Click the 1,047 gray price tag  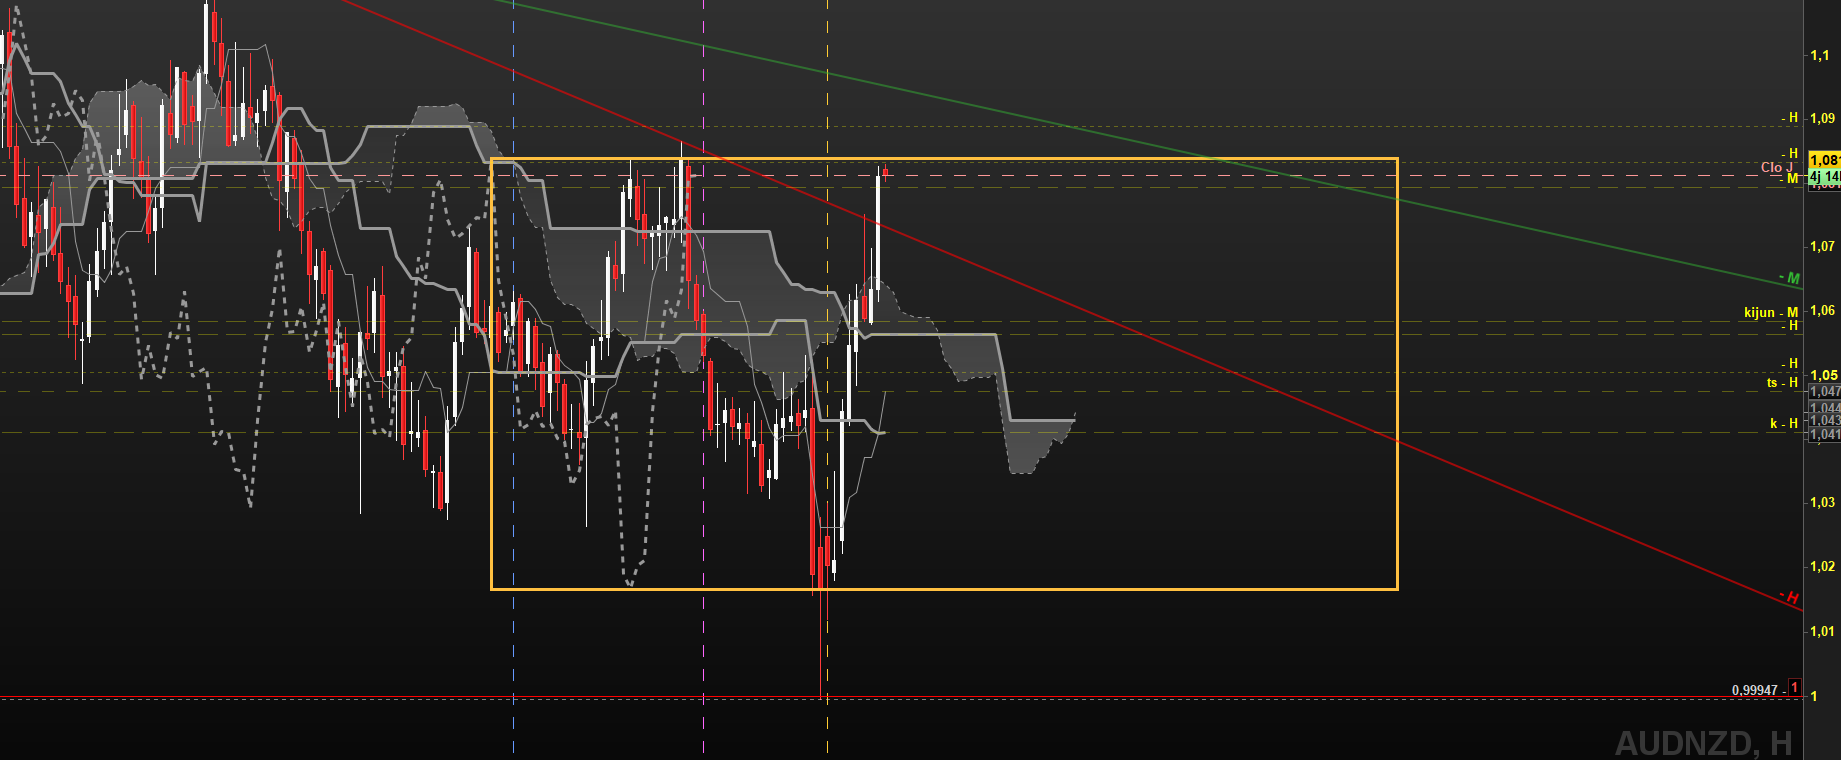pyautogui.click(x=1824, y=391)
